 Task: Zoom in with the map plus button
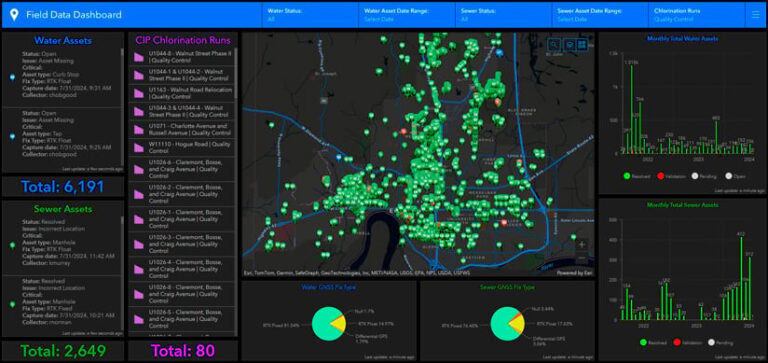582,244
